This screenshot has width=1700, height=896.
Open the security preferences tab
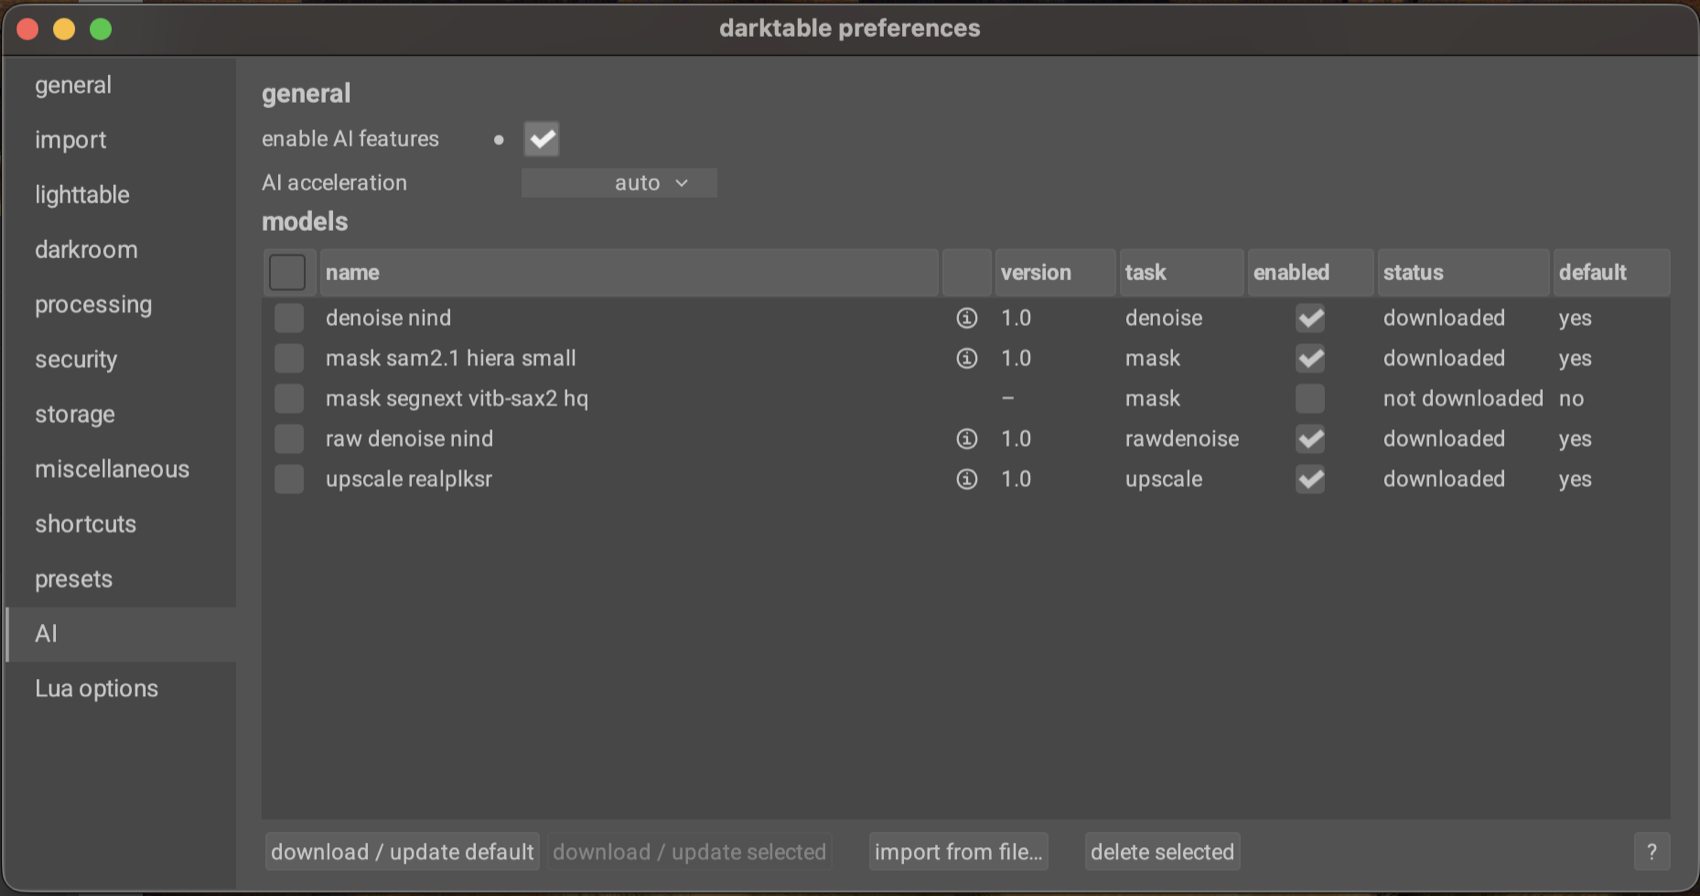click(x=120, y=360)
